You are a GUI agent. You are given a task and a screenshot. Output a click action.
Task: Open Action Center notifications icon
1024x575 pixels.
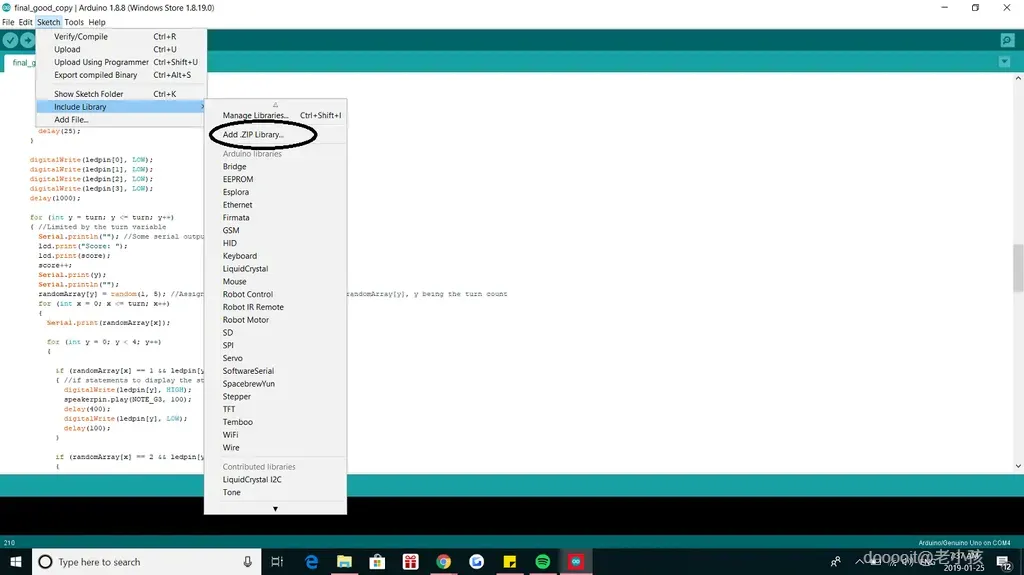[x=1004, y=562]
